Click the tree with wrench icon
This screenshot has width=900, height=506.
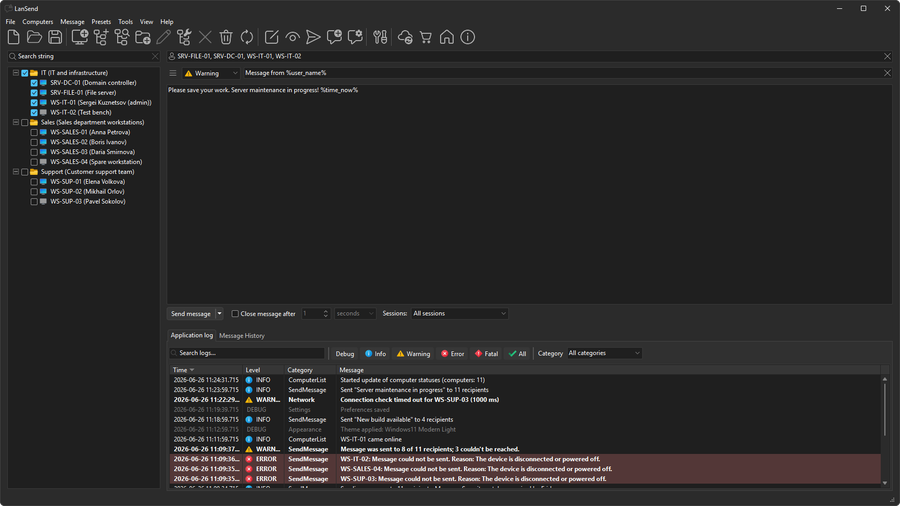pyautogui.click(x=184, y=37)
